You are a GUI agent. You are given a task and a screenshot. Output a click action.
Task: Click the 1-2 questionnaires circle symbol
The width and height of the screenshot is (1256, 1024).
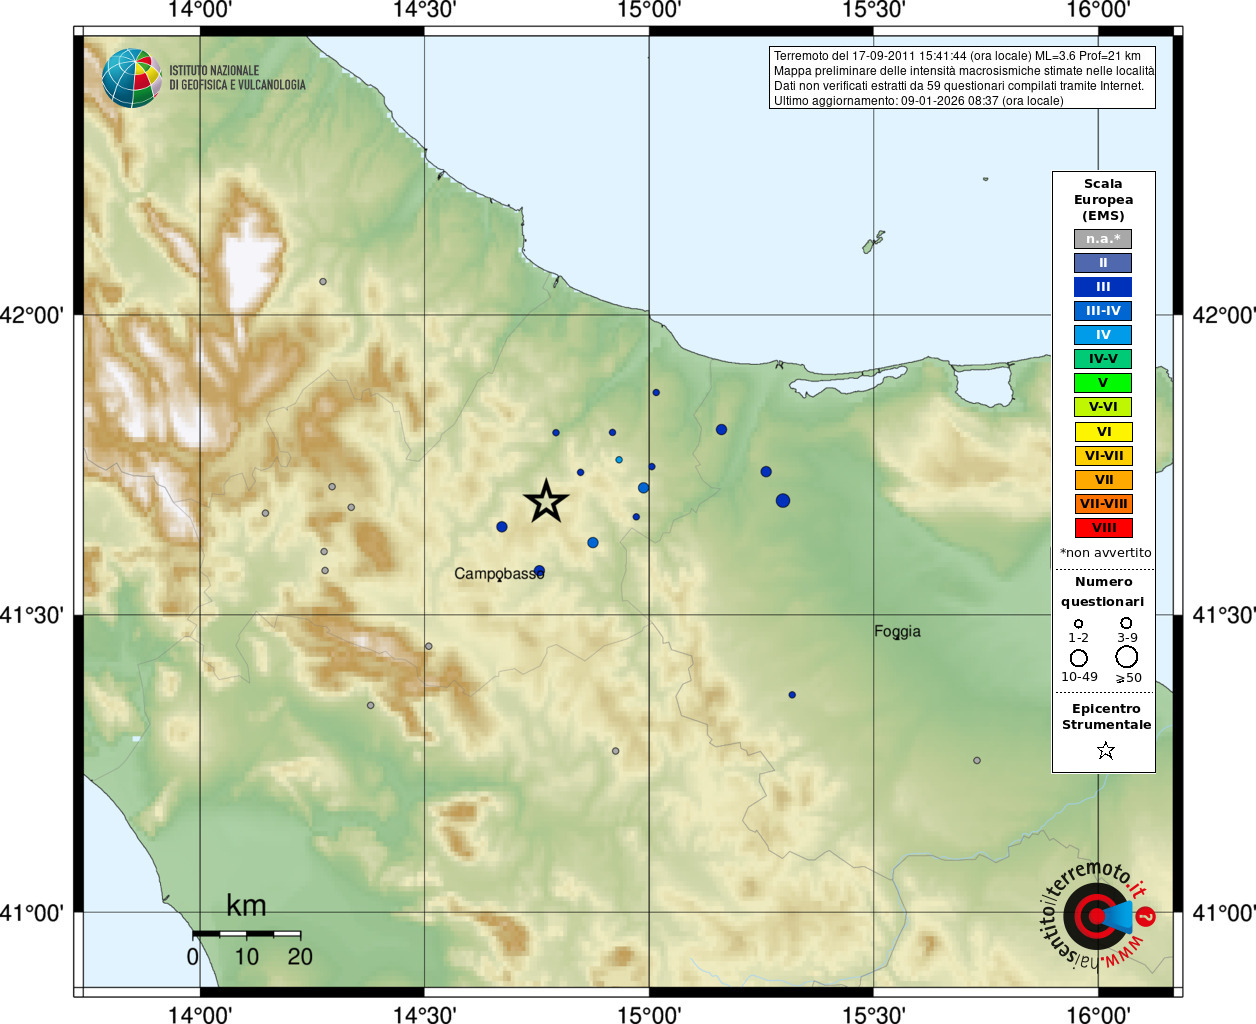coord(1078,623)
